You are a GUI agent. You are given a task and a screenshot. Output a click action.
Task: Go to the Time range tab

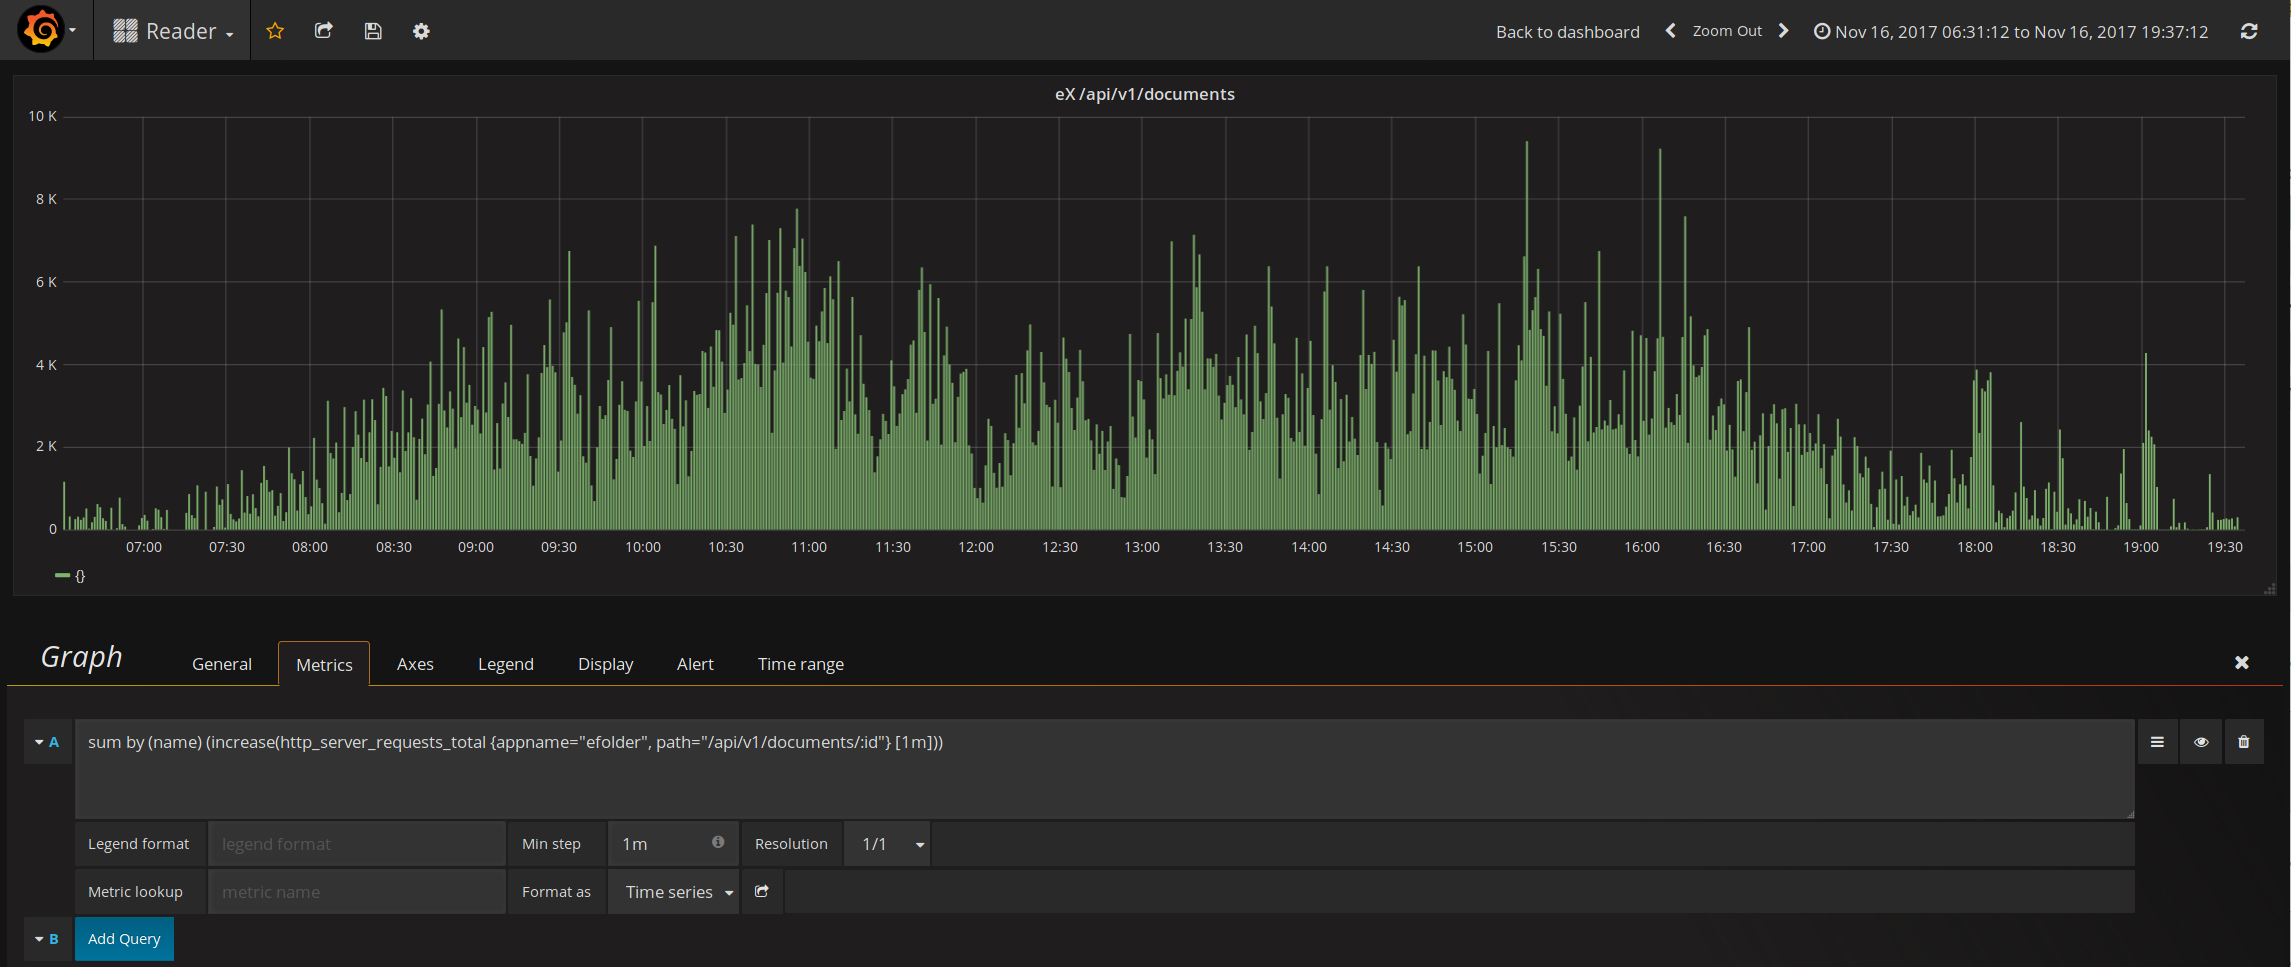(x=801, y=664)
